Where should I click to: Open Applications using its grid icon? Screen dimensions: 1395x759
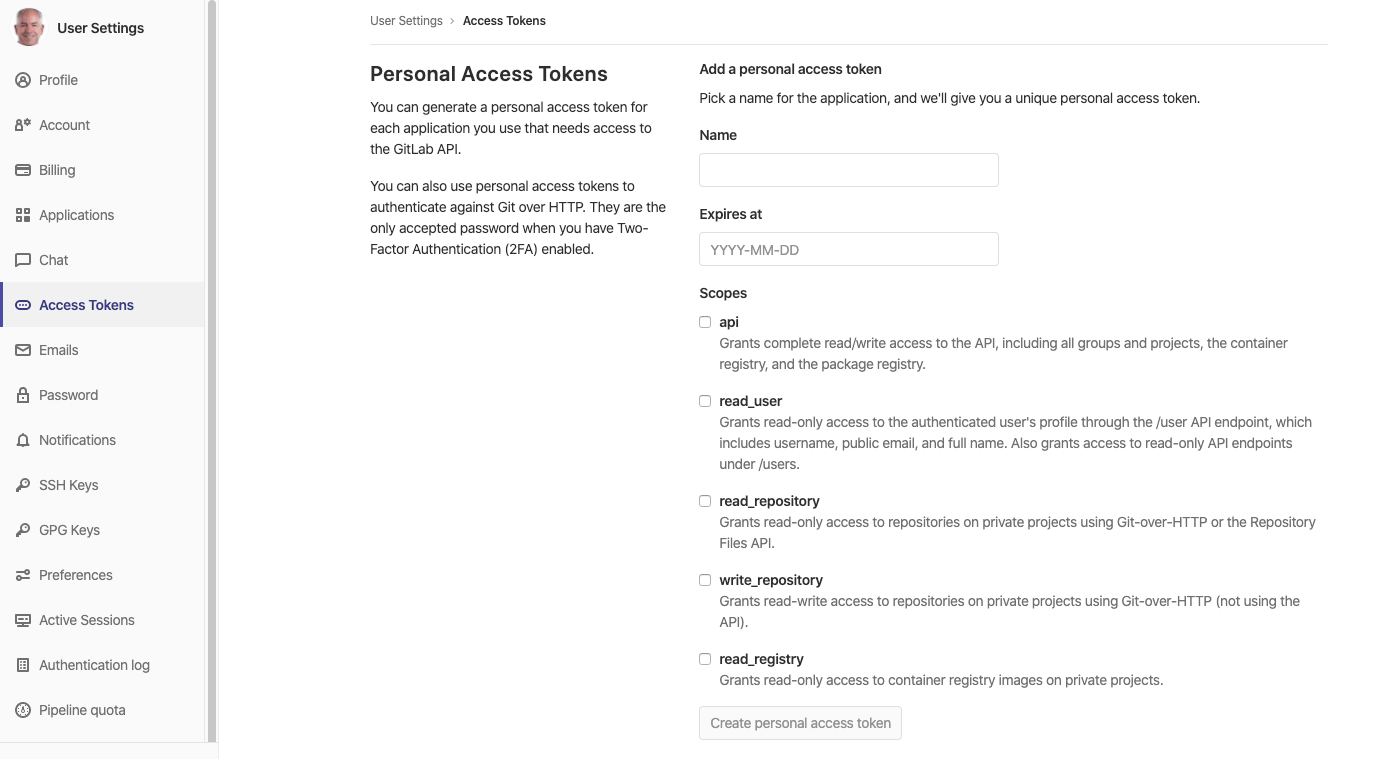point(22,215)
